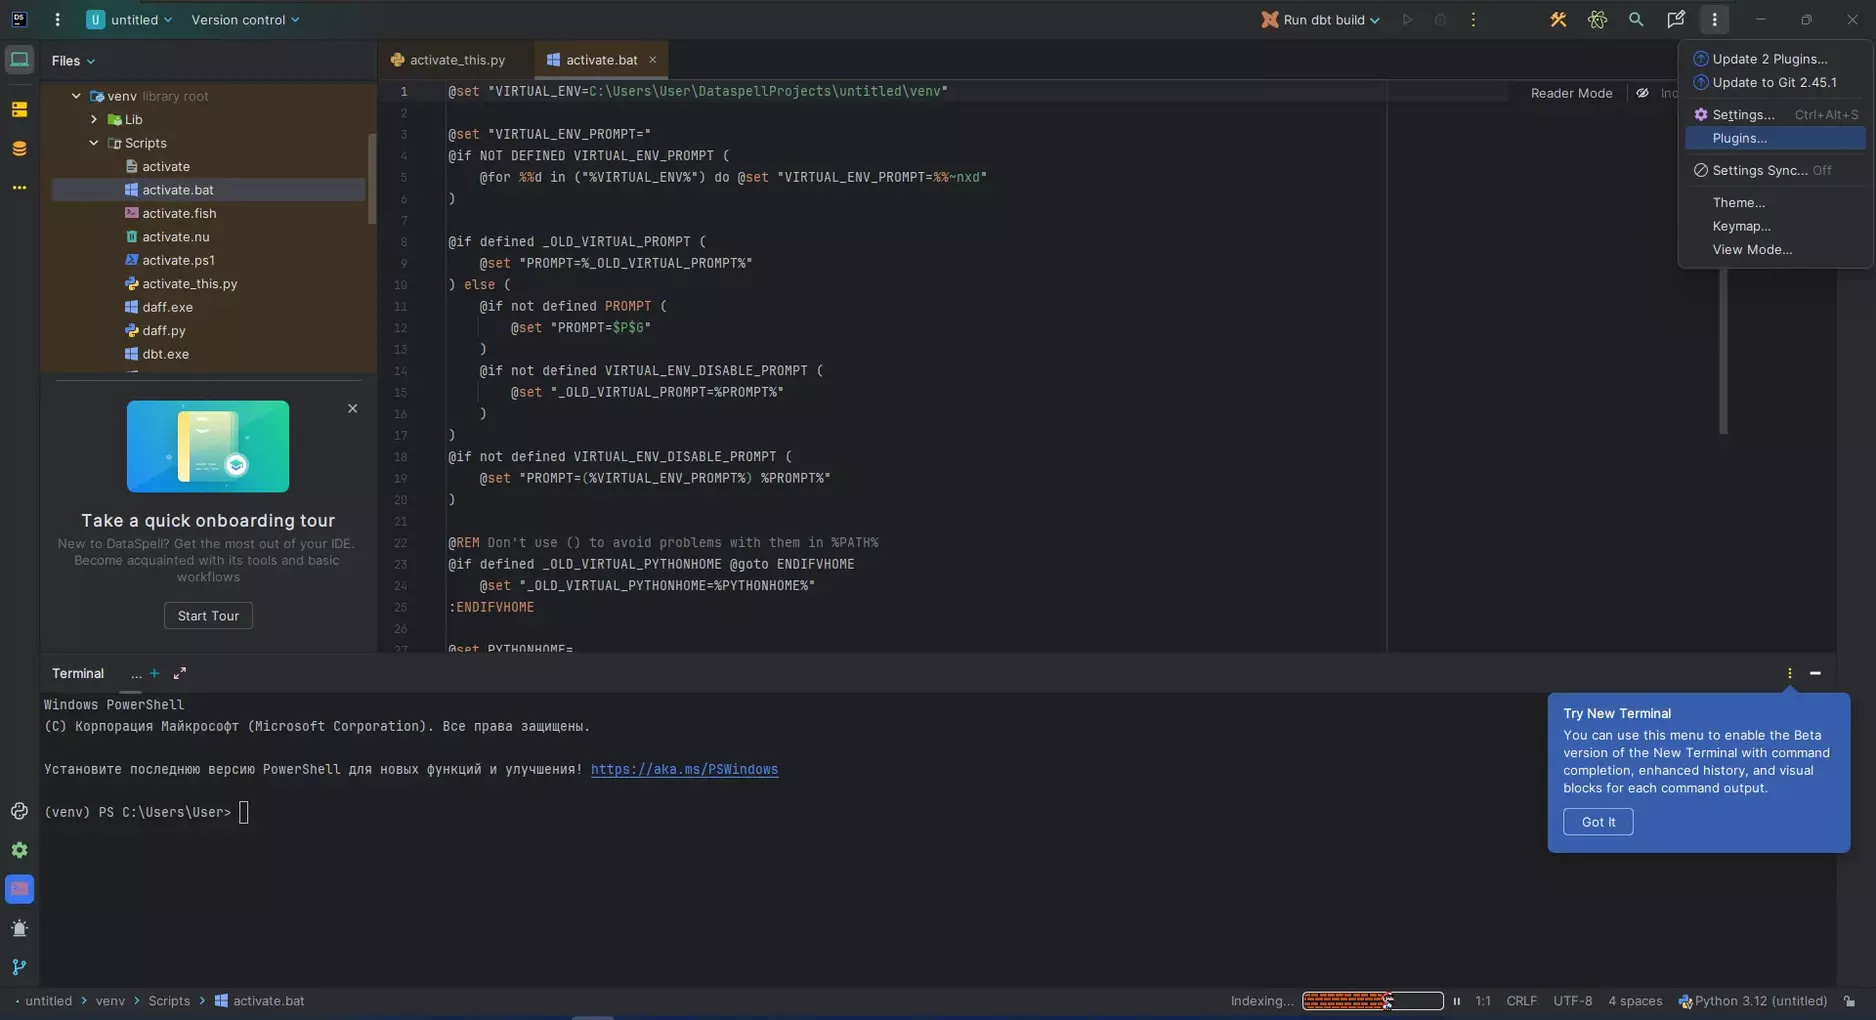
Task: Open the Git tool window icon
Action: click(x=19, y=967)
